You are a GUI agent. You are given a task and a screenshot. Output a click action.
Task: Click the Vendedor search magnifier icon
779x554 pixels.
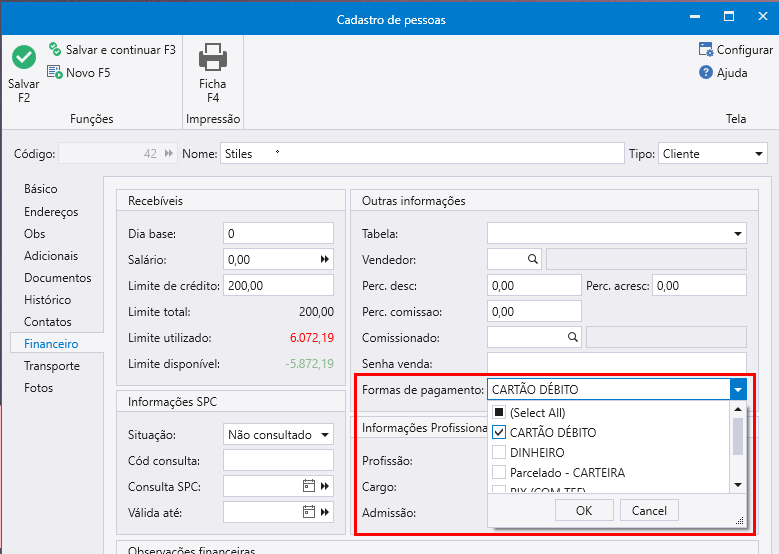point(533,259)
